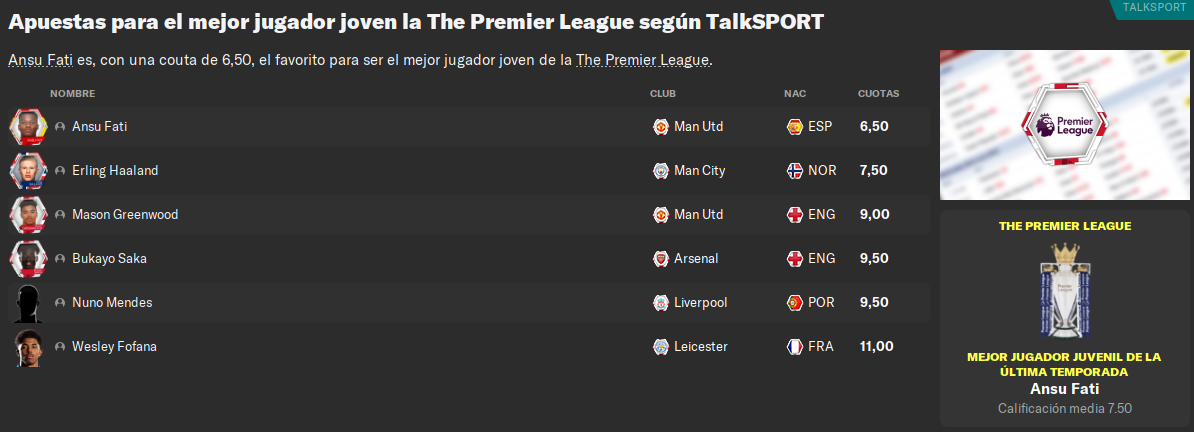This screenshot has width=1194, height=432.
Task: Click Ansu Fati link in headline sentence
Action: pyautogui.click(x=40, y=60)
